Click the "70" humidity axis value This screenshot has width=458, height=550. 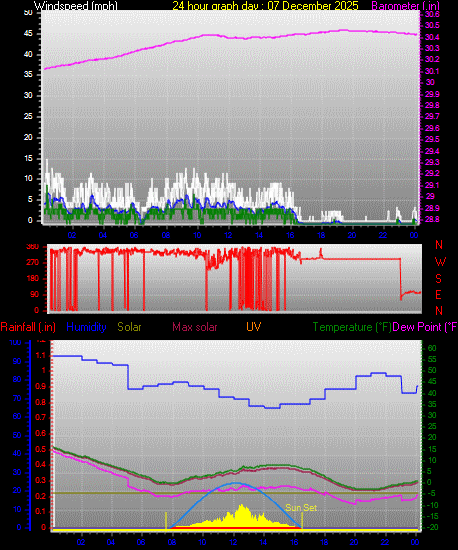pyautogui.click(x=17, y=398)
